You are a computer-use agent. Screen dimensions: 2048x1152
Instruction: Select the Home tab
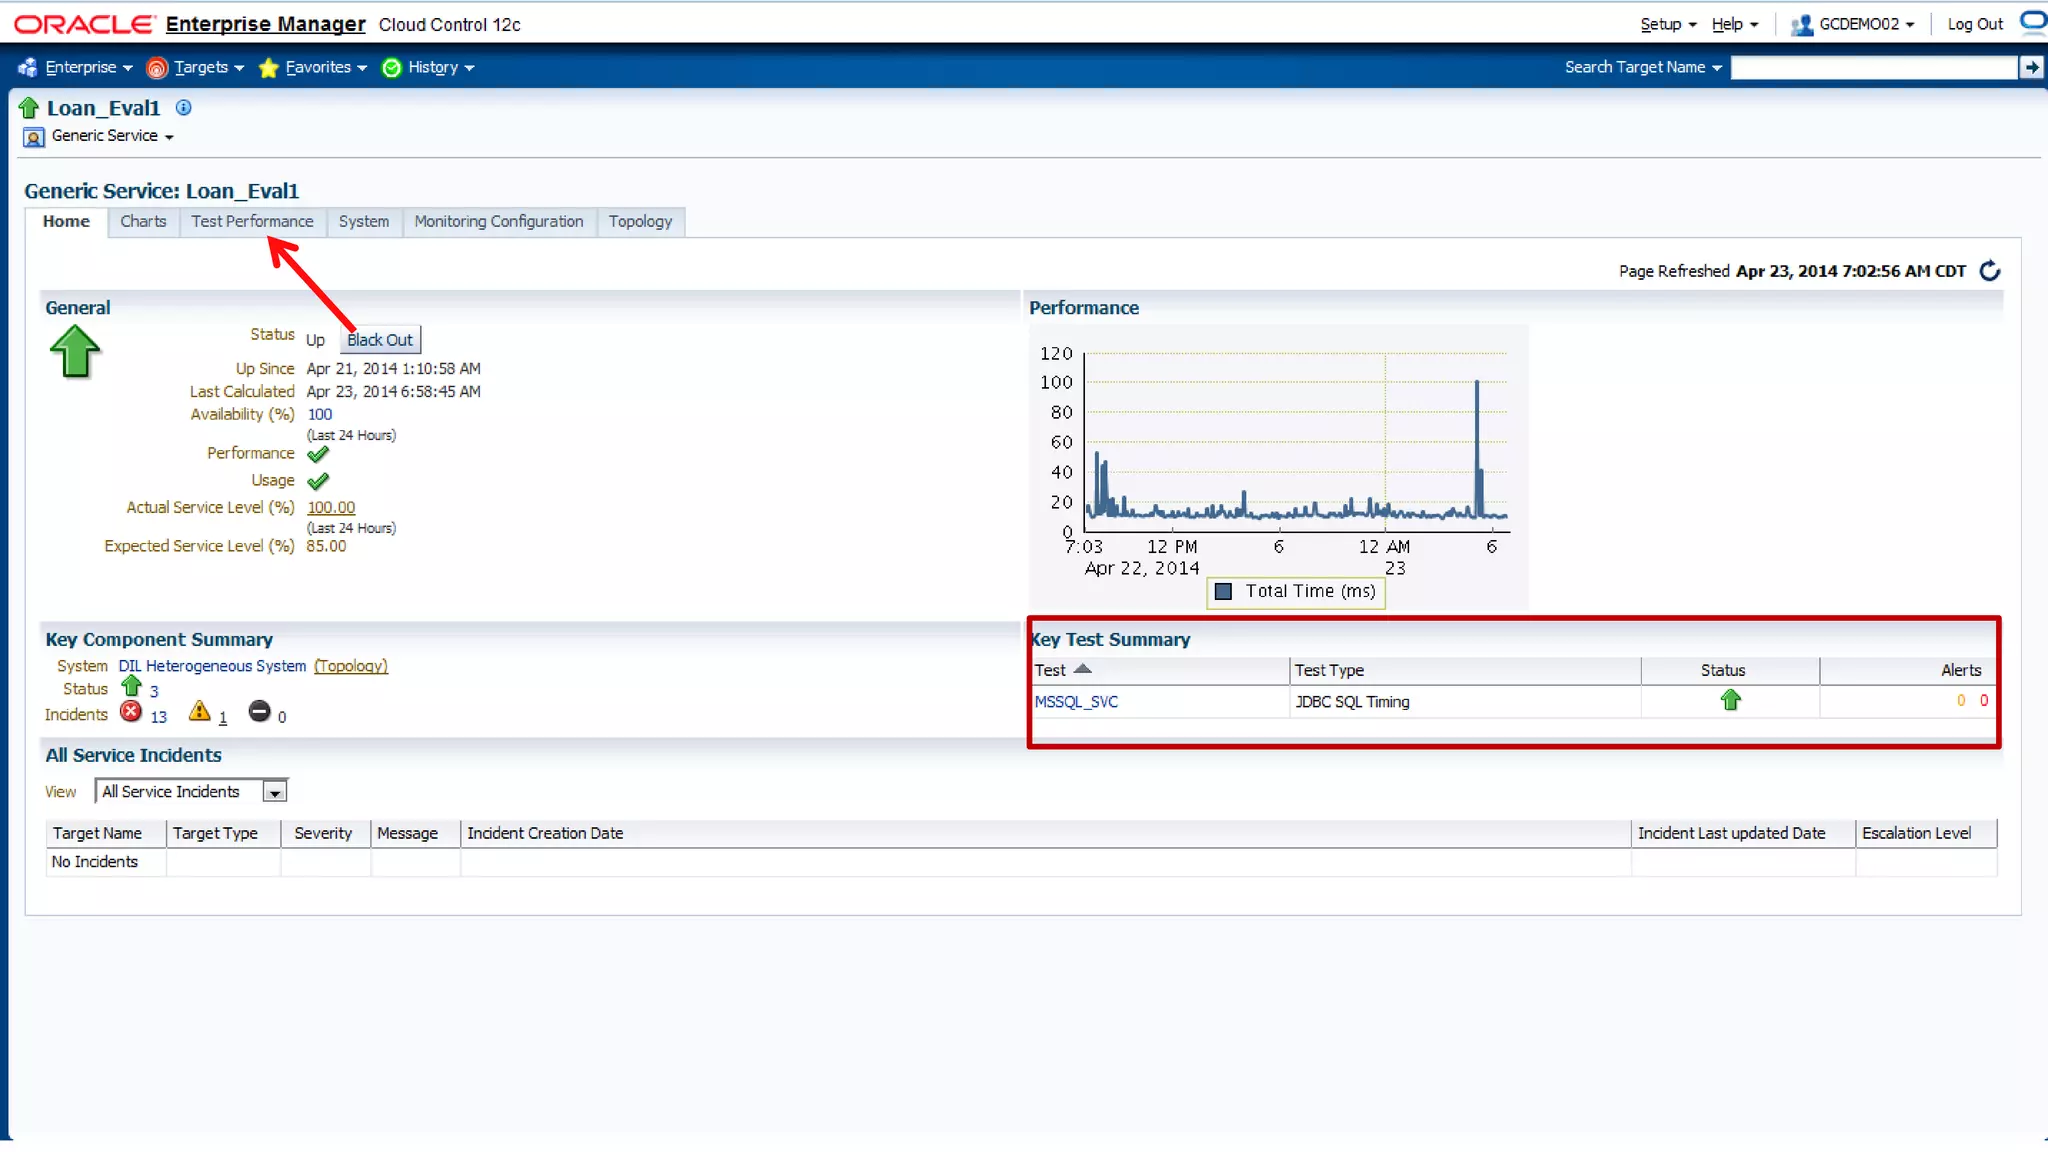(x=66, y=222)
